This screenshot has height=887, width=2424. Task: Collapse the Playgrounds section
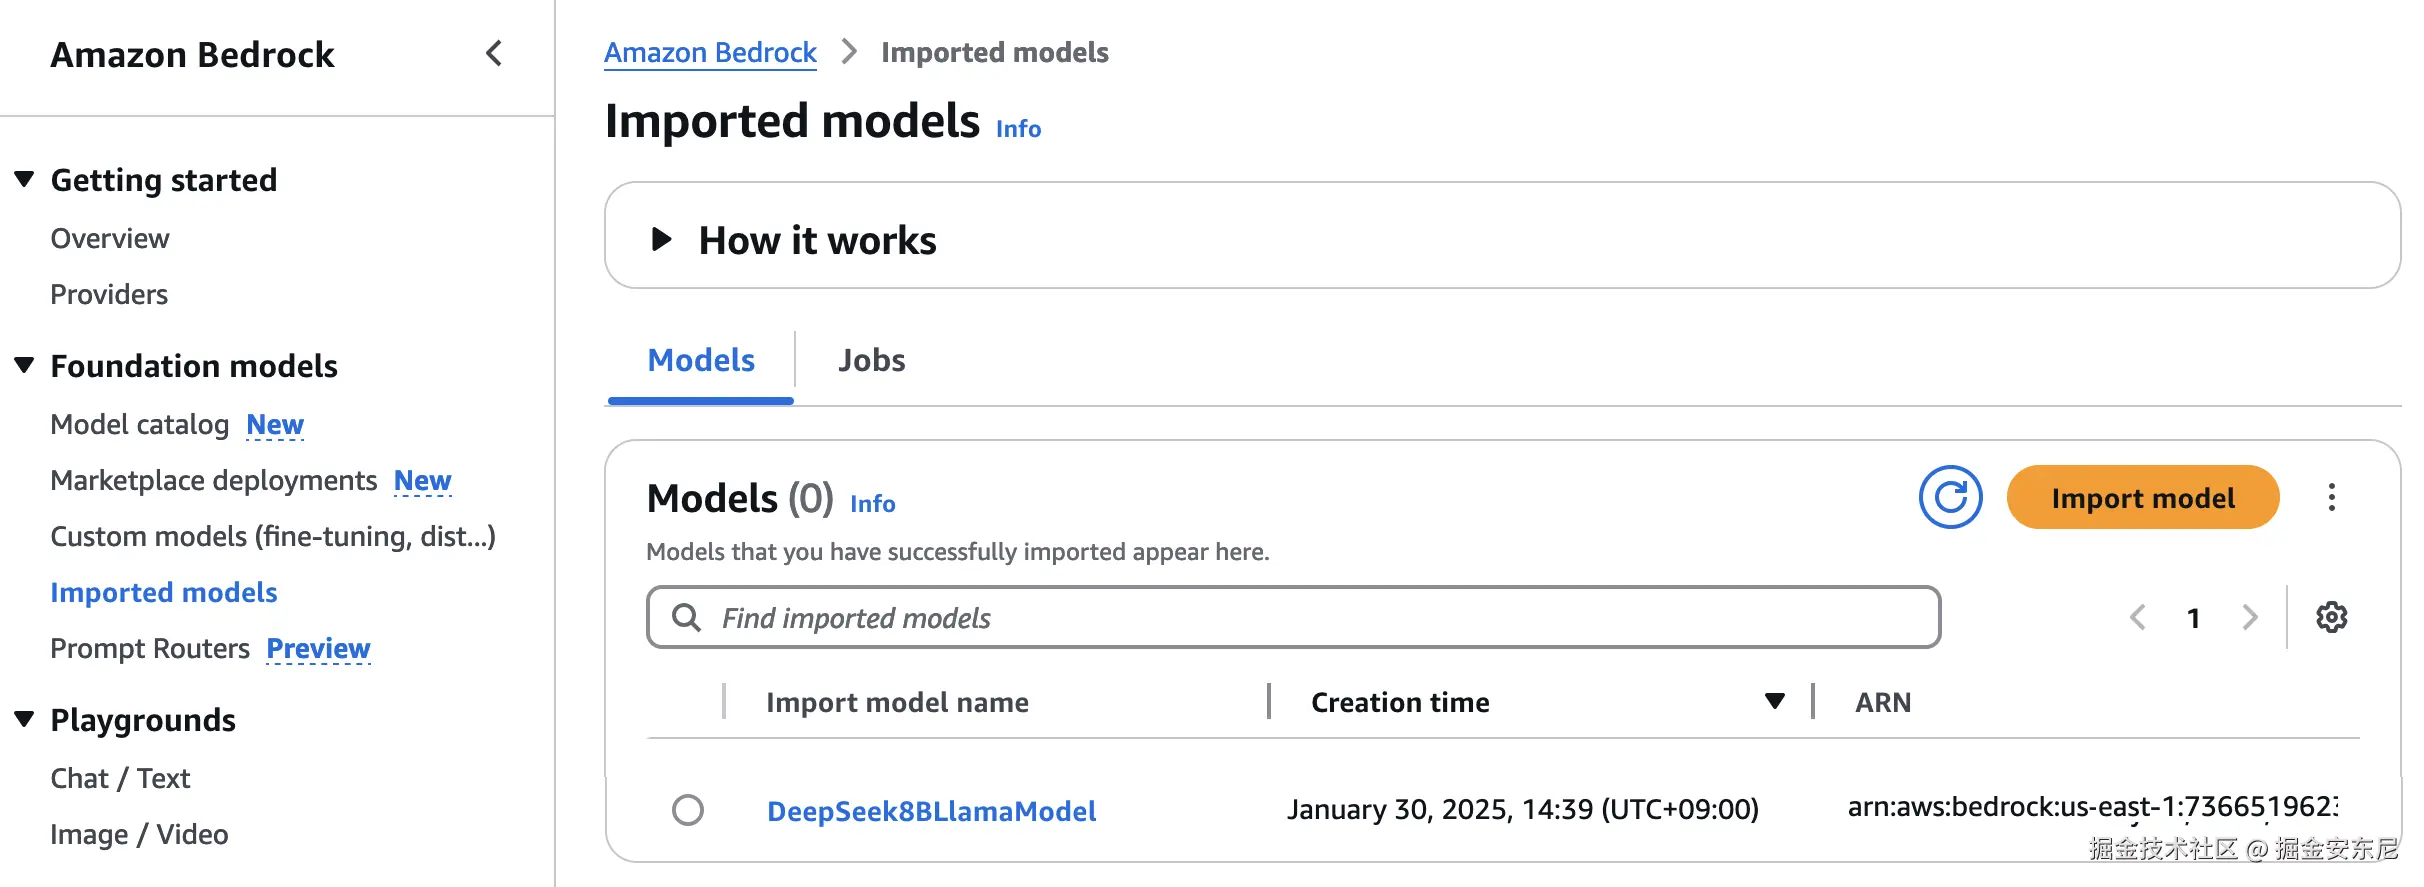point(25,719)
